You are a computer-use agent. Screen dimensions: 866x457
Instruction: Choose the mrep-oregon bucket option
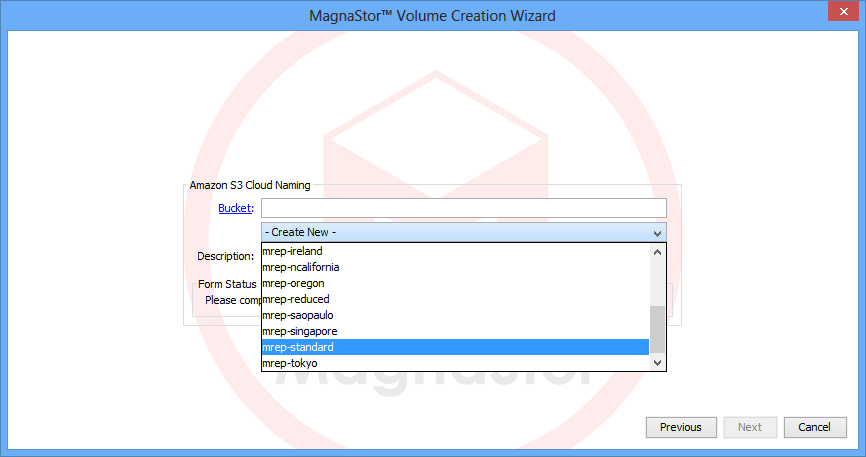(455, 283)
